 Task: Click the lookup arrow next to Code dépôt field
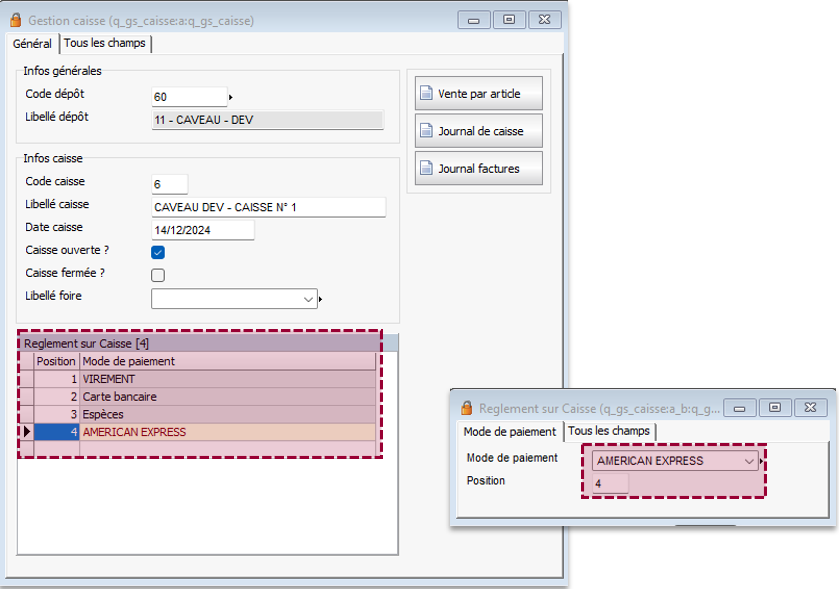coord(231,97)
